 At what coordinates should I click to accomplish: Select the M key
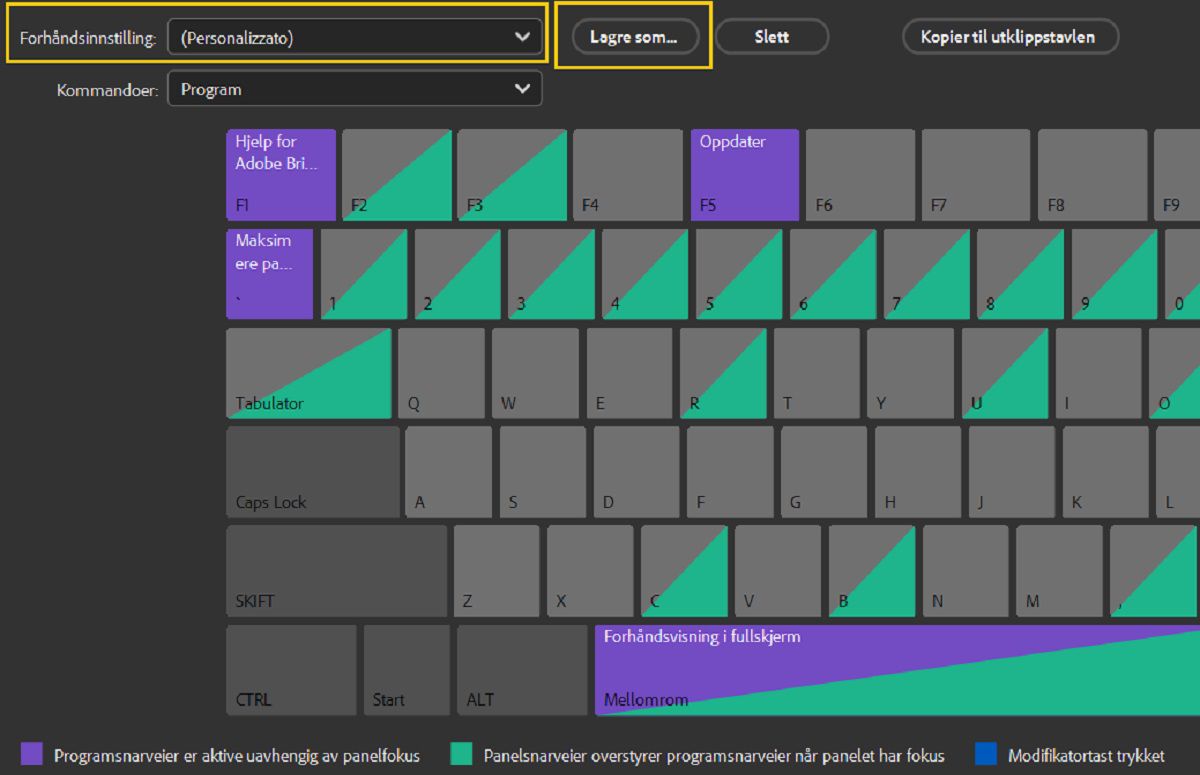pos(1060,571)
